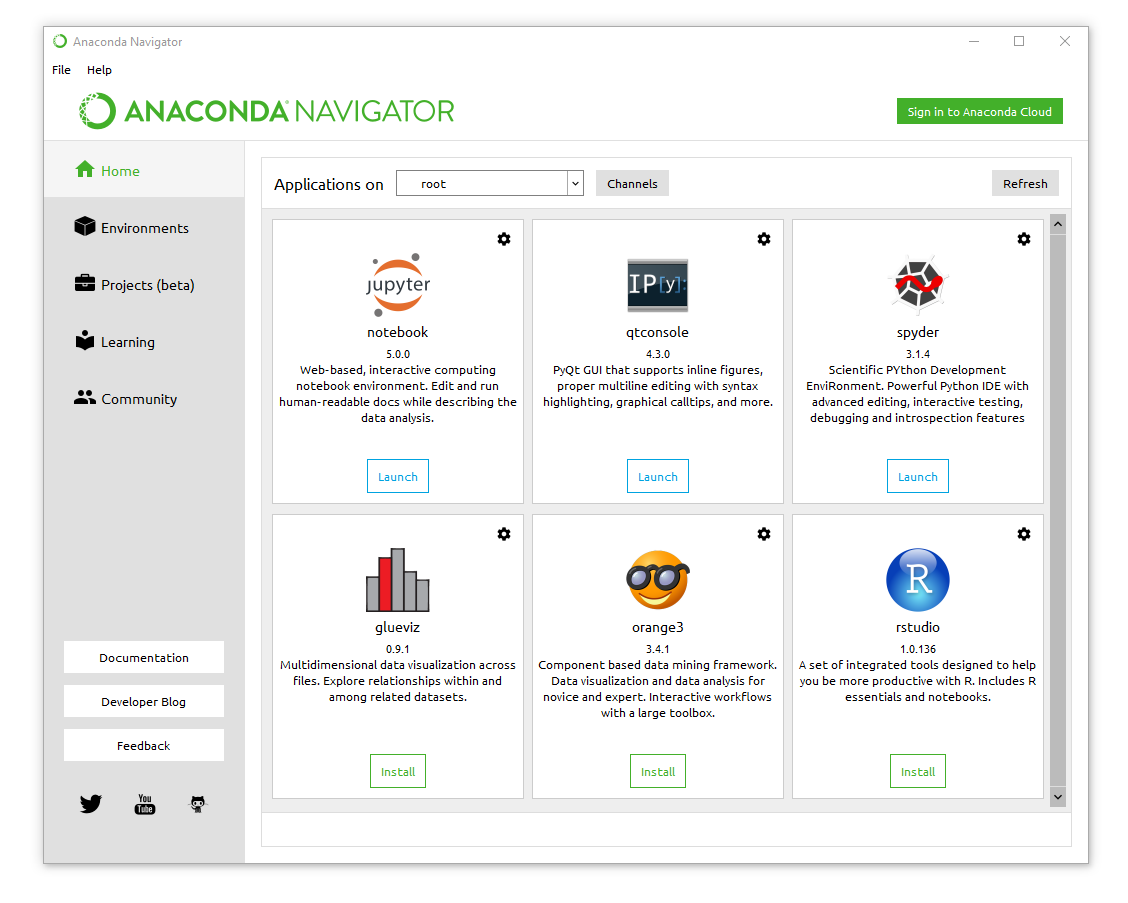
Task: Click the orange3 version 3.4.1 text
Action: (x=658, y=649)
